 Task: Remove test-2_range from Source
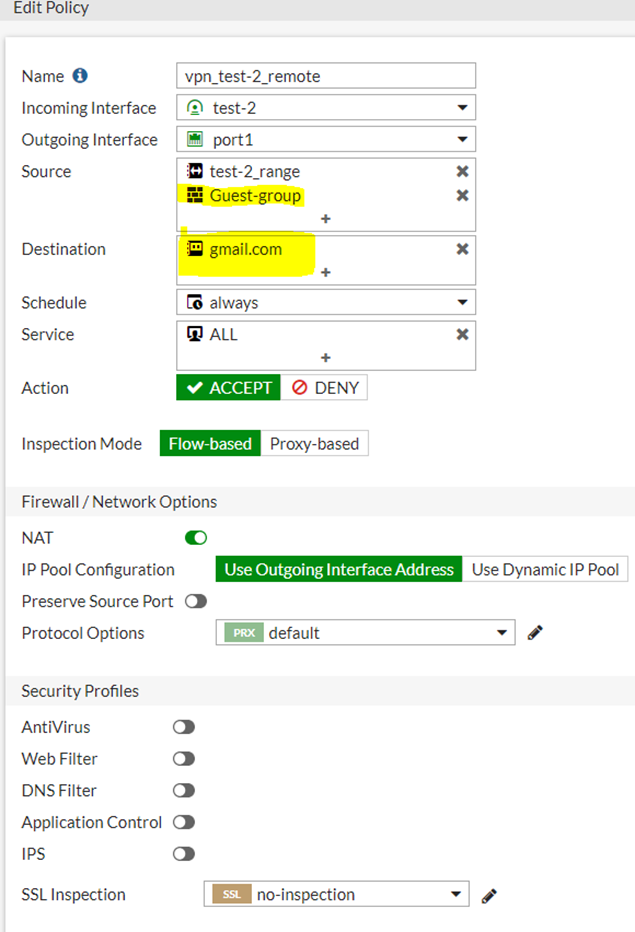click(462, 172)
